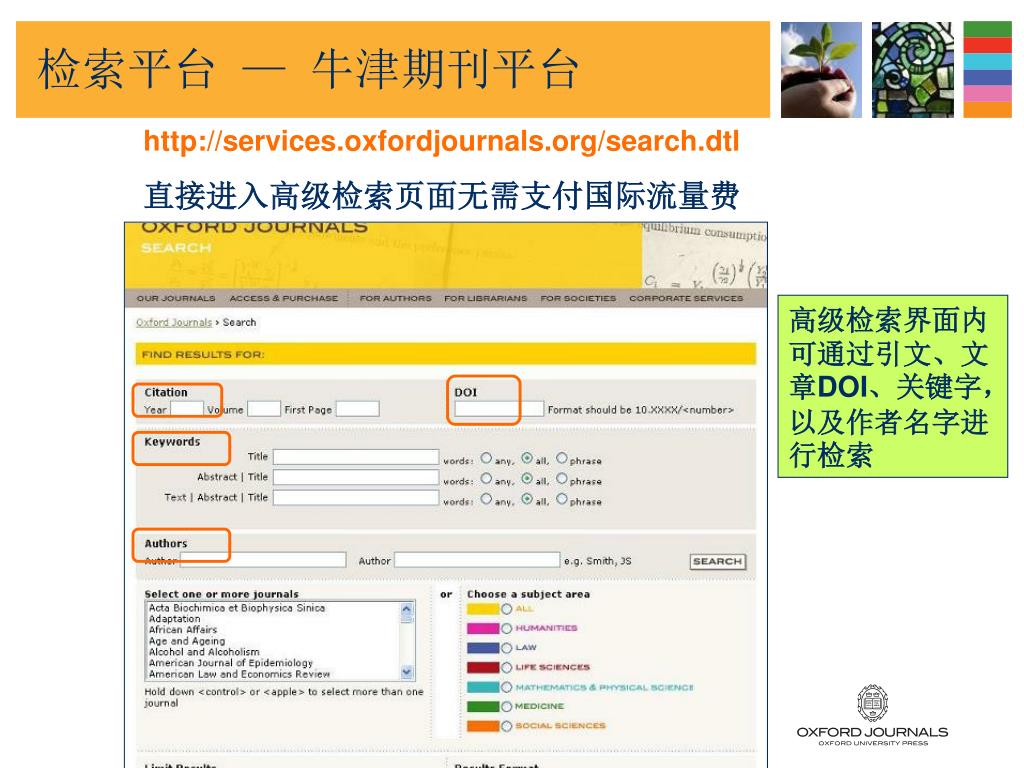Click the dark red Life Sciences swatch
The width and height of the screenshot is (1024, 768).
(483, 667)
